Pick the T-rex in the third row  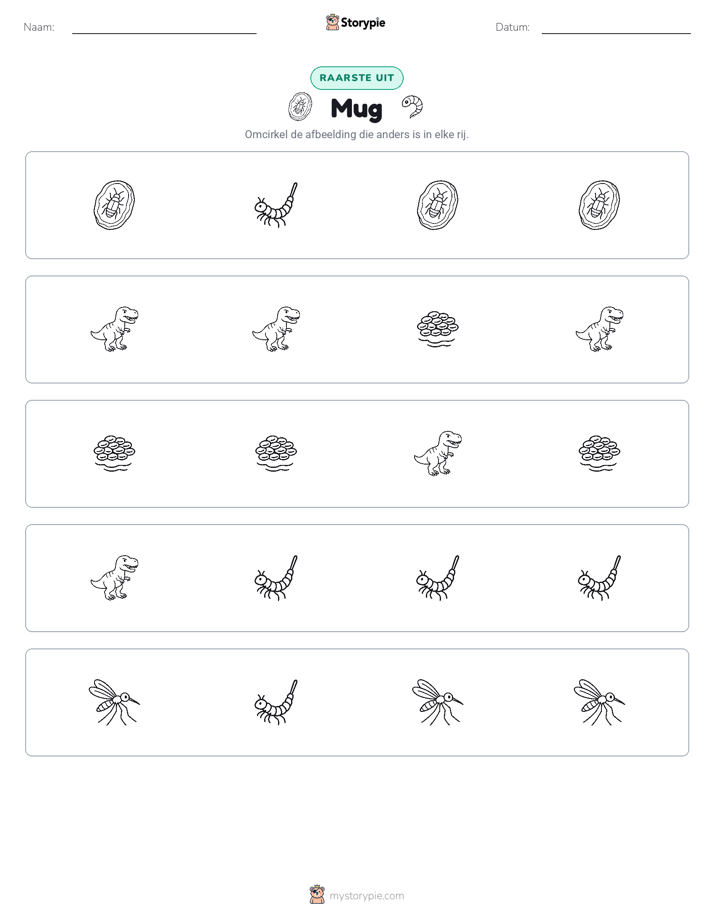(x=438, y=453)
